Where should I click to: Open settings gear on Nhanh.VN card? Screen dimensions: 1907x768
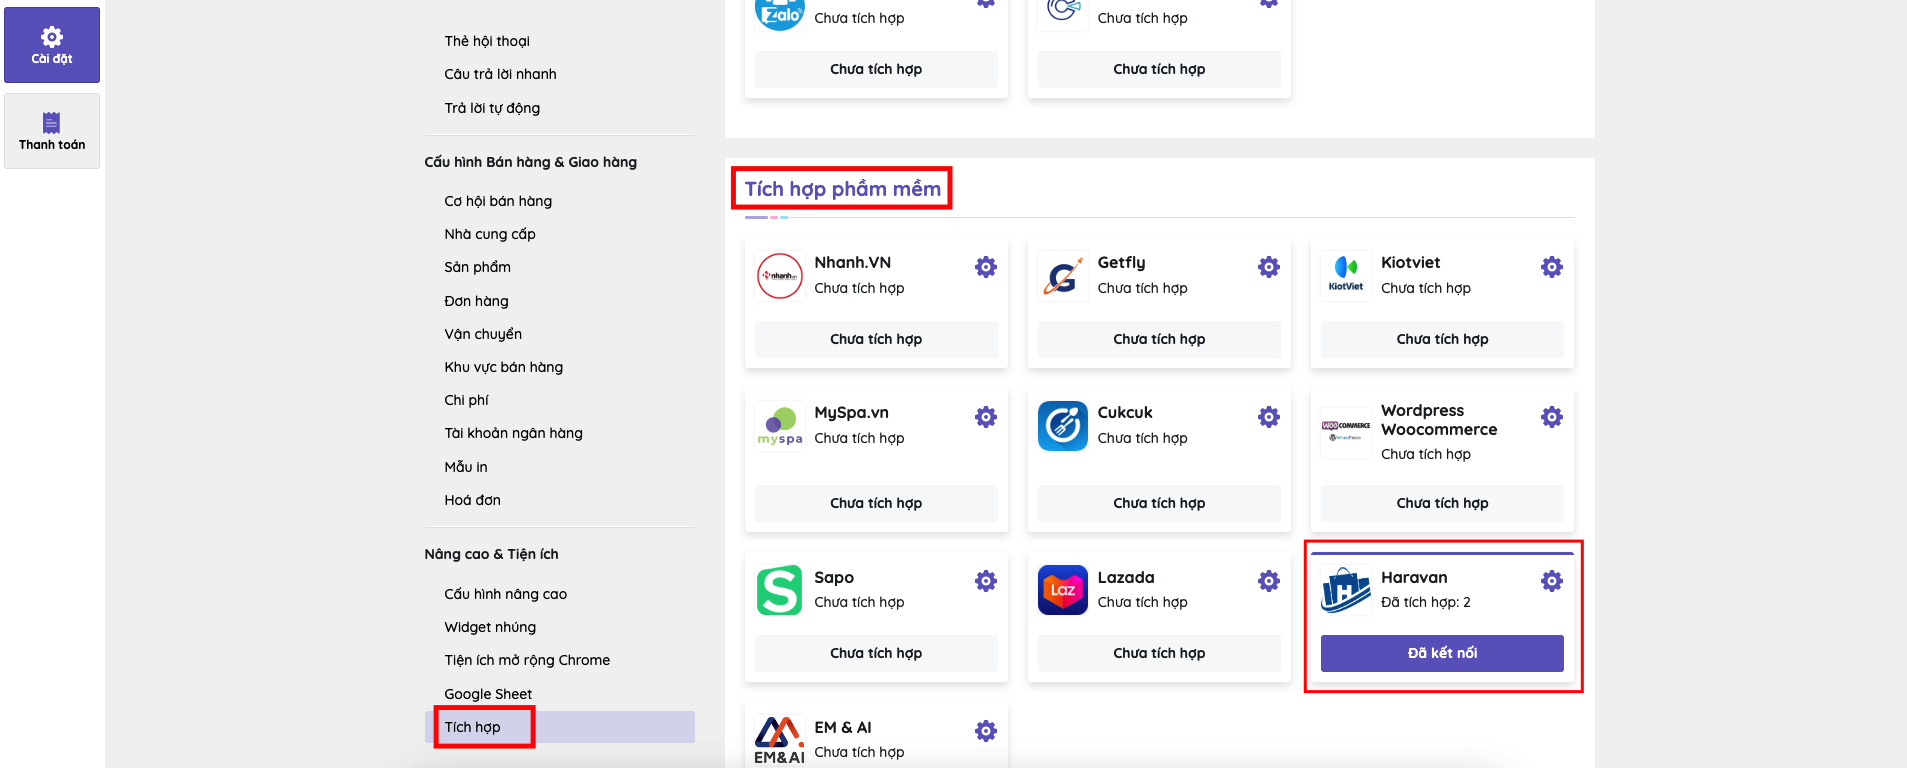[985, 267]
